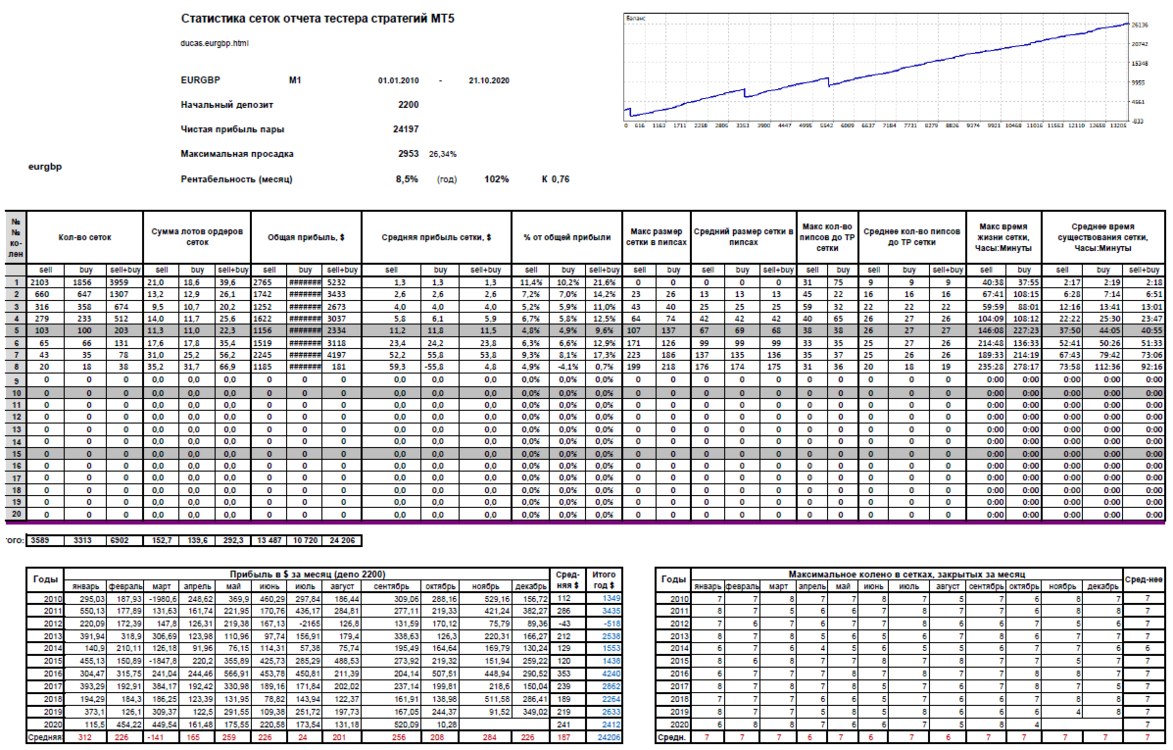
Task: Click the Среднее время существования сетки header
Action: click(x=1103, y=237)
